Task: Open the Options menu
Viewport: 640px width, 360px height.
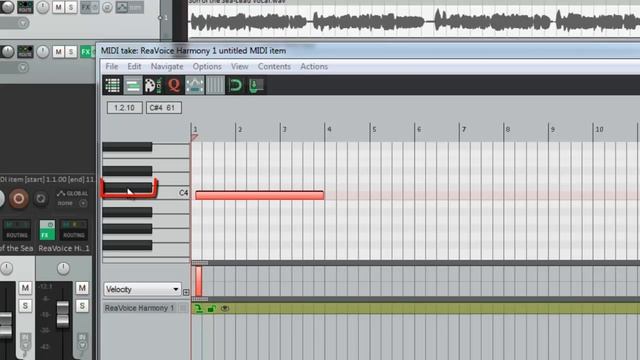Action: 207,67
